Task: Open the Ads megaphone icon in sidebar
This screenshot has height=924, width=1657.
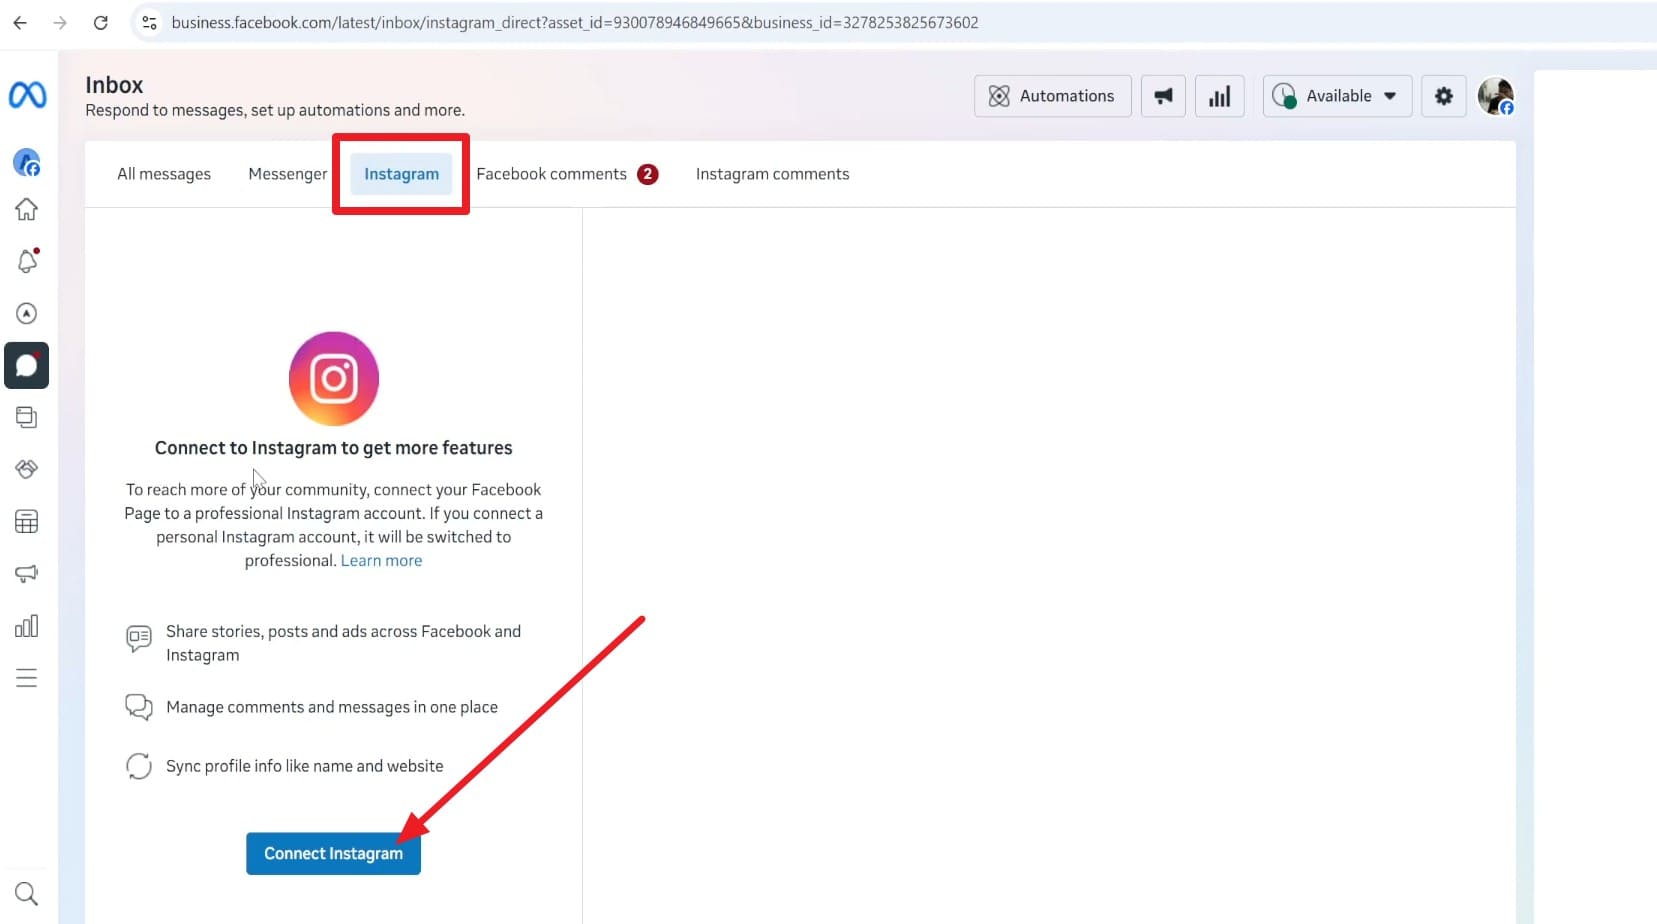Action: click(x=27, y=574)
